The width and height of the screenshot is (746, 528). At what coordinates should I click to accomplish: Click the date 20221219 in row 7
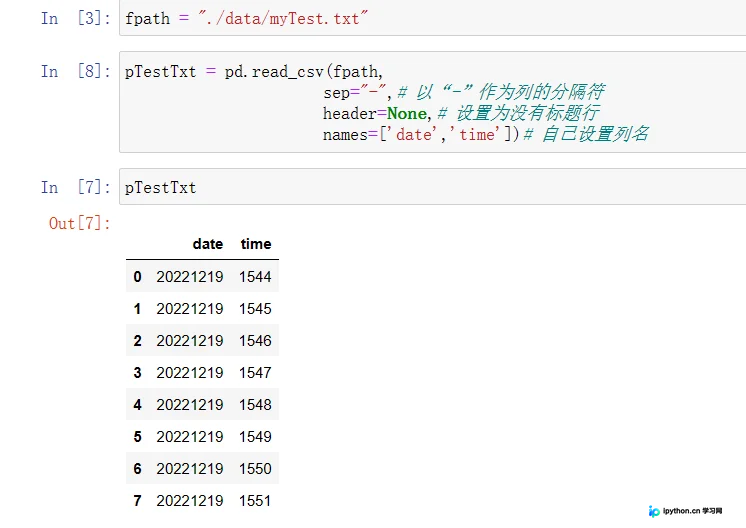[190, 501]
